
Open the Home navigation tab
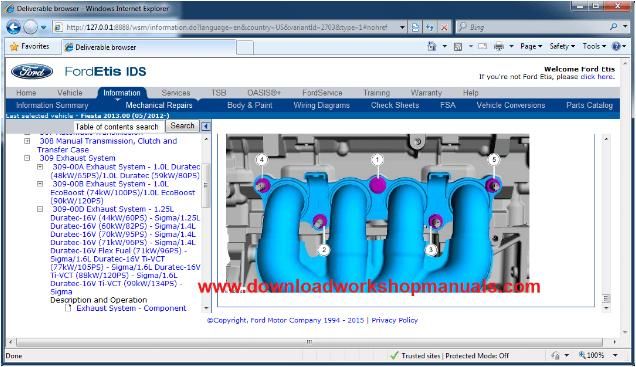[26, 93]
